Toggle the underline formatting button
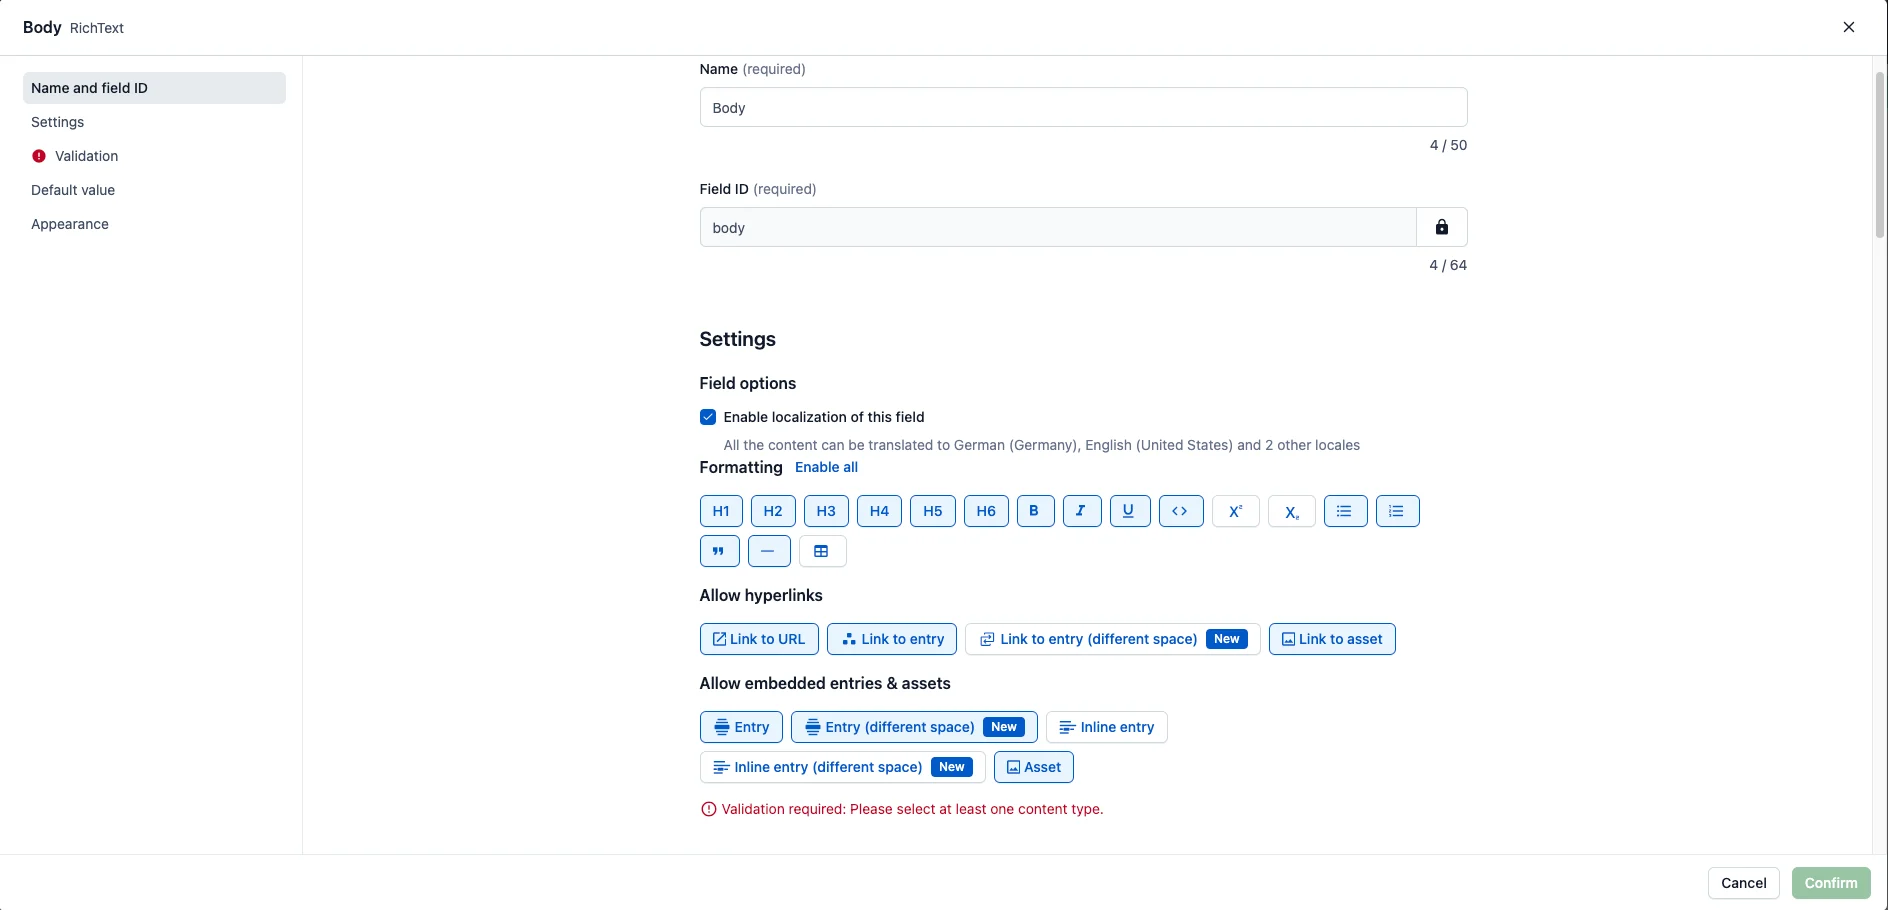 click(x=1129, y=511)
